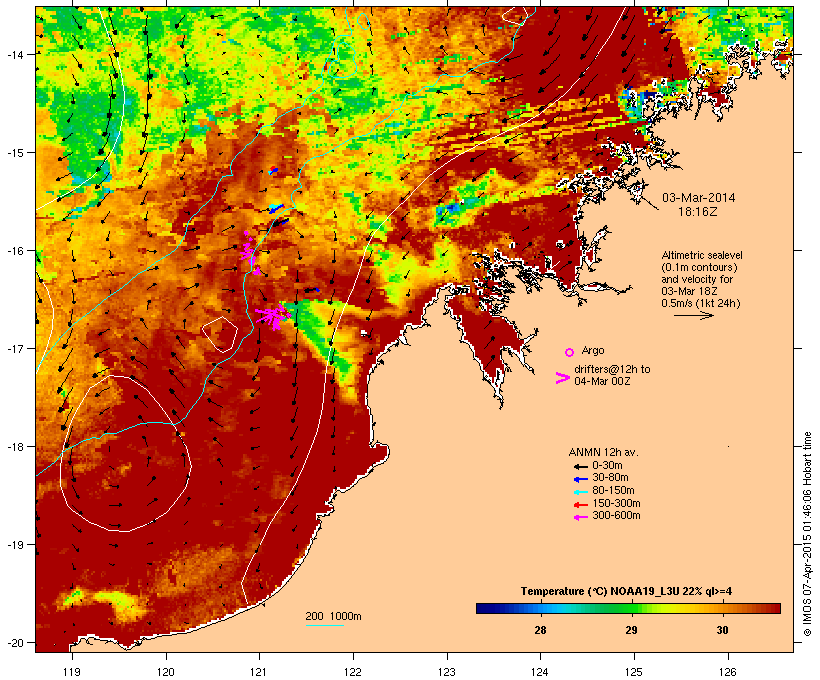Screen dimensions: 820x680
Task: Click the latitude label -17
Action: point(14,348)
